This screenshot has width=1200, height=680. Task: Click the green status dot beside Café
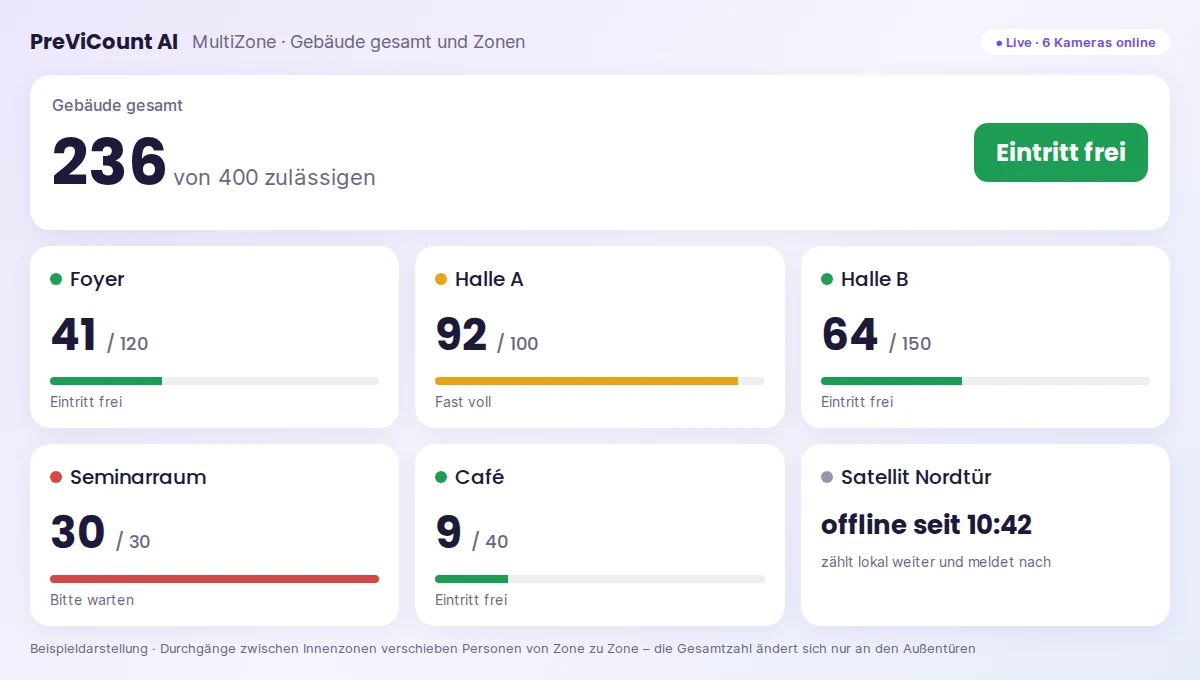coord(441,477)
